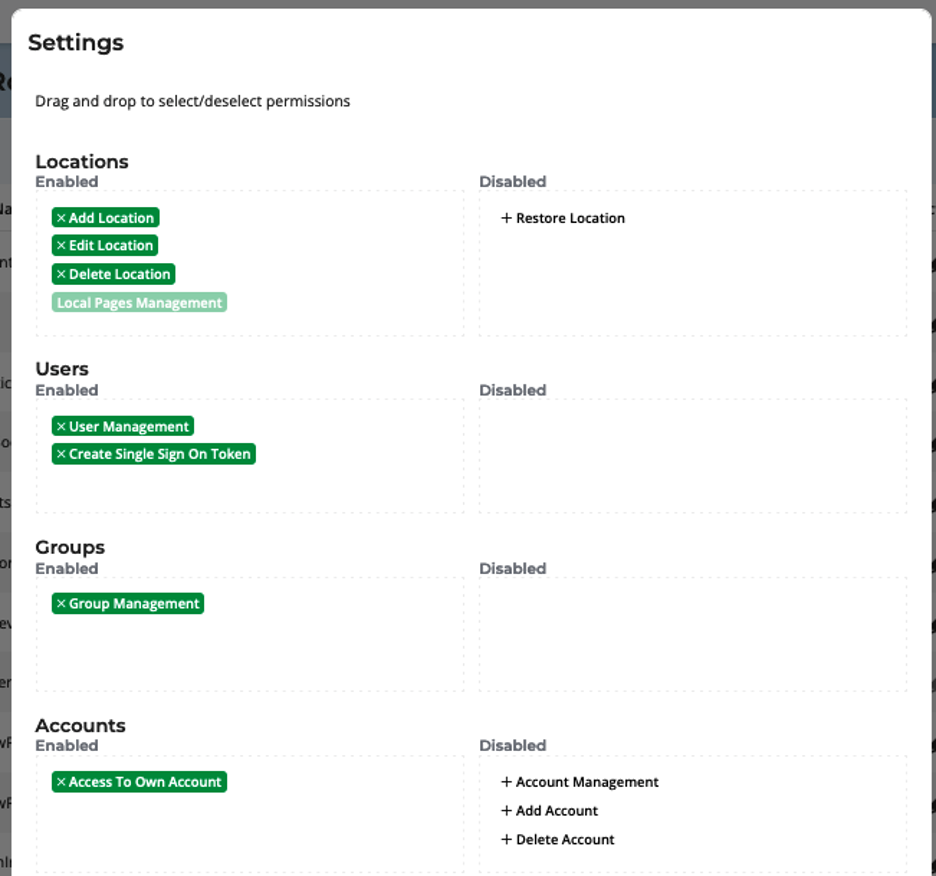
Task: Remove Delete Location using its × icon
Action: pyautogui.click(x=61, y=273)
